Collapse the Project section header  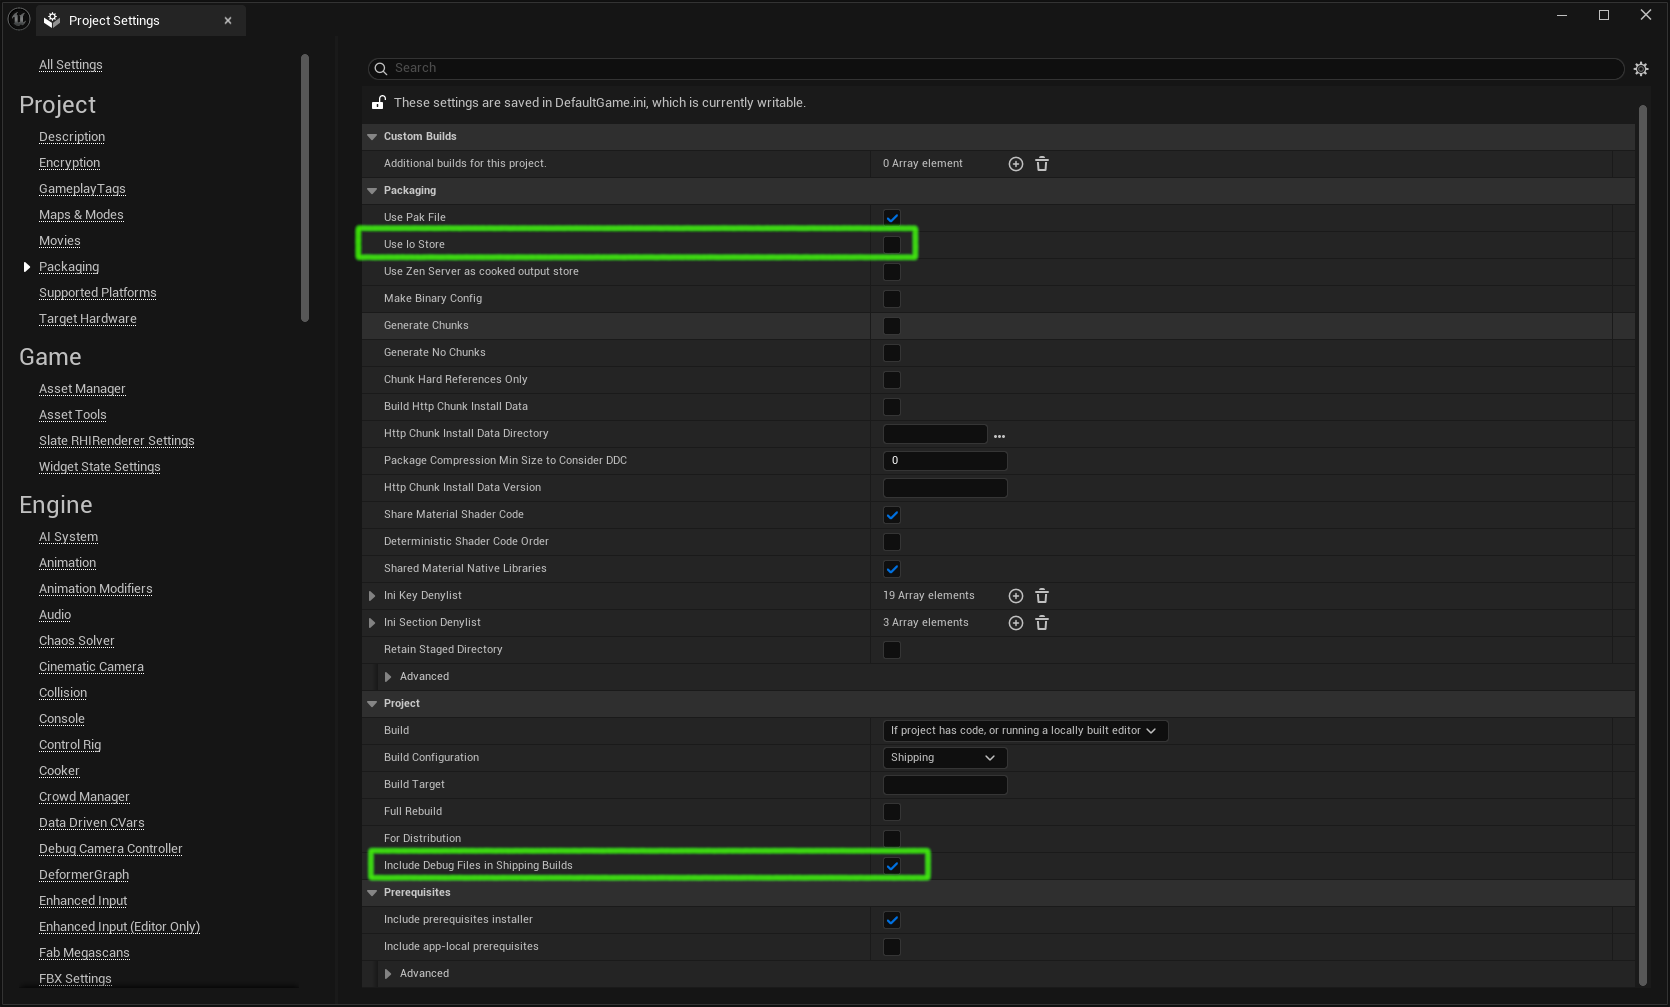(372, 704)
